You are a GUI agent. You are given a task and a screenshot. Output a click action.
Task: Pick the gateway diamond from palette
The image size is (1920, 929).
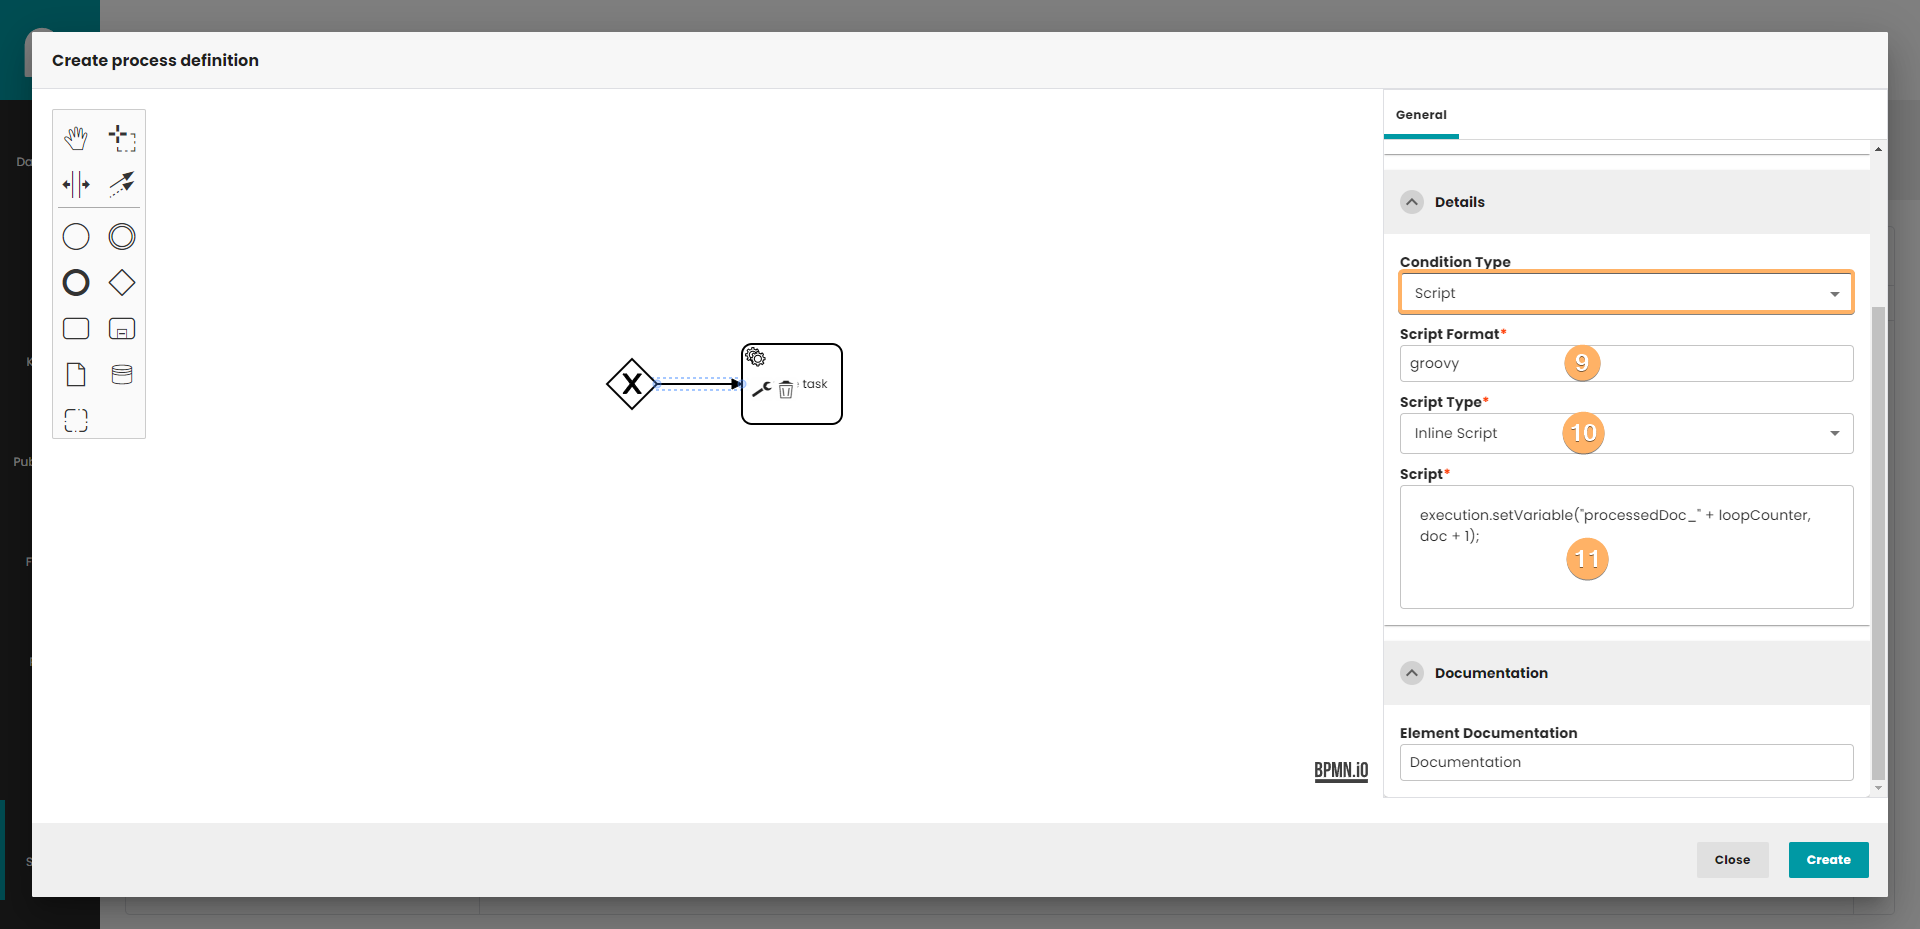pos(122,283)
